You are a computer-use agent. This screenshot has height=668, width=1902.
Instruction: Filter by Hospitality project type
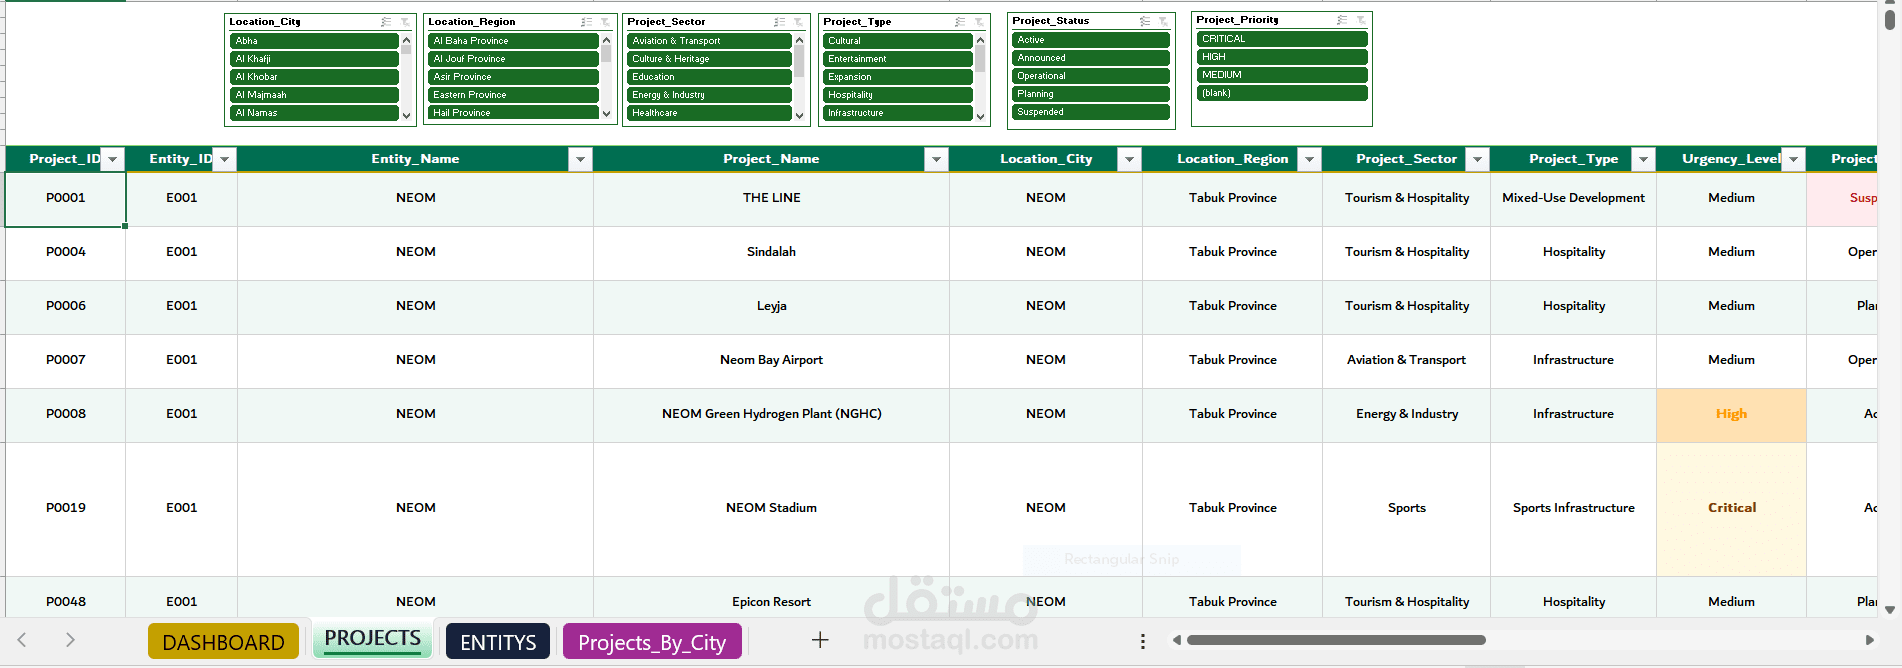898,95
